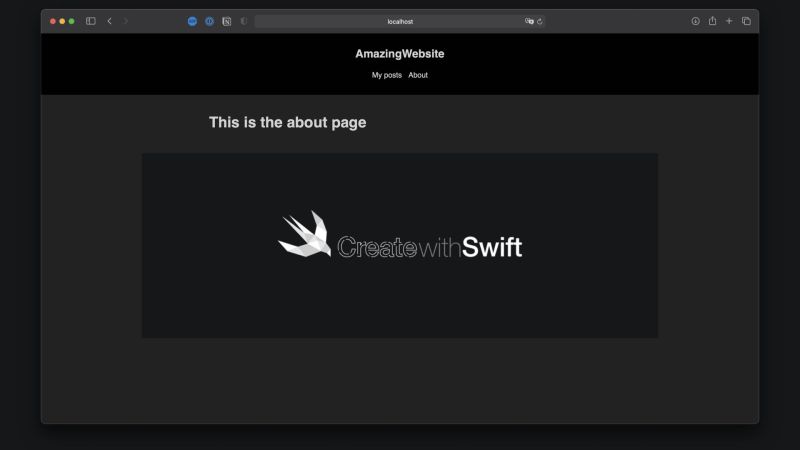800x450 pixels.
Task: Reload the localhost page
Action: click(x=540, y=21)
